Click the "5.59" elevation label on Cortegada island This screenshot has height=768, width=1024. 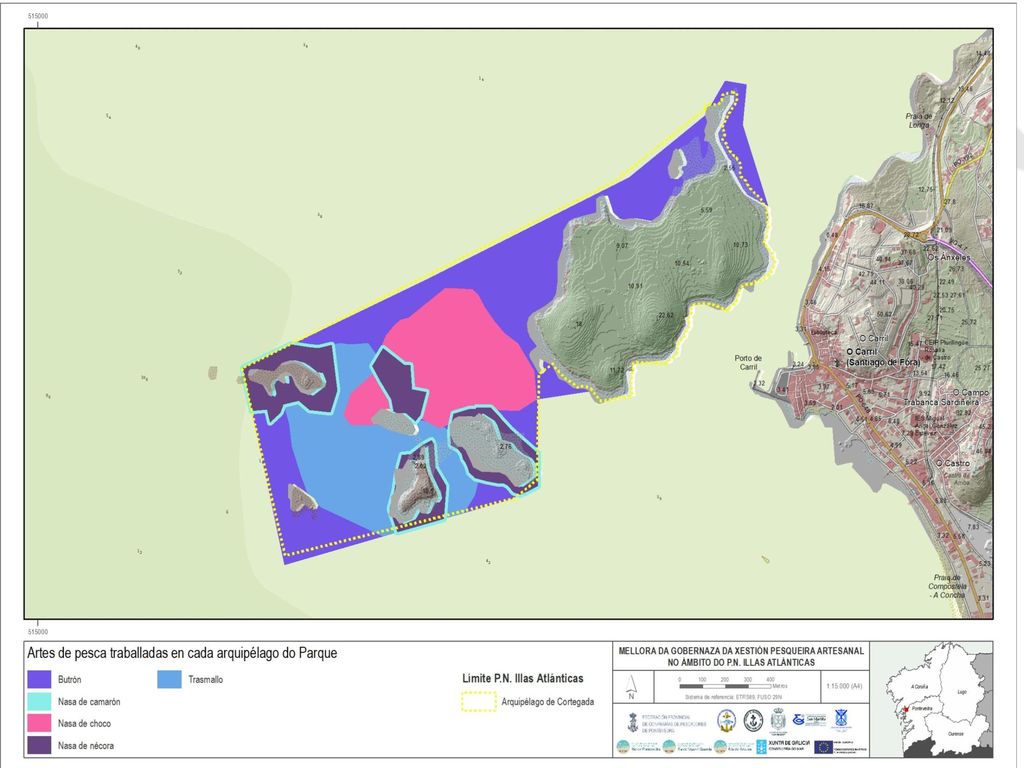[x=707, y=210]
